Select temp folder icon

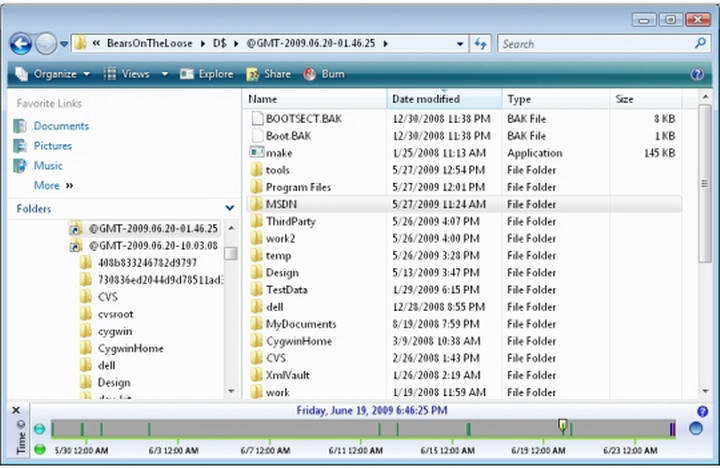point(257,255)
